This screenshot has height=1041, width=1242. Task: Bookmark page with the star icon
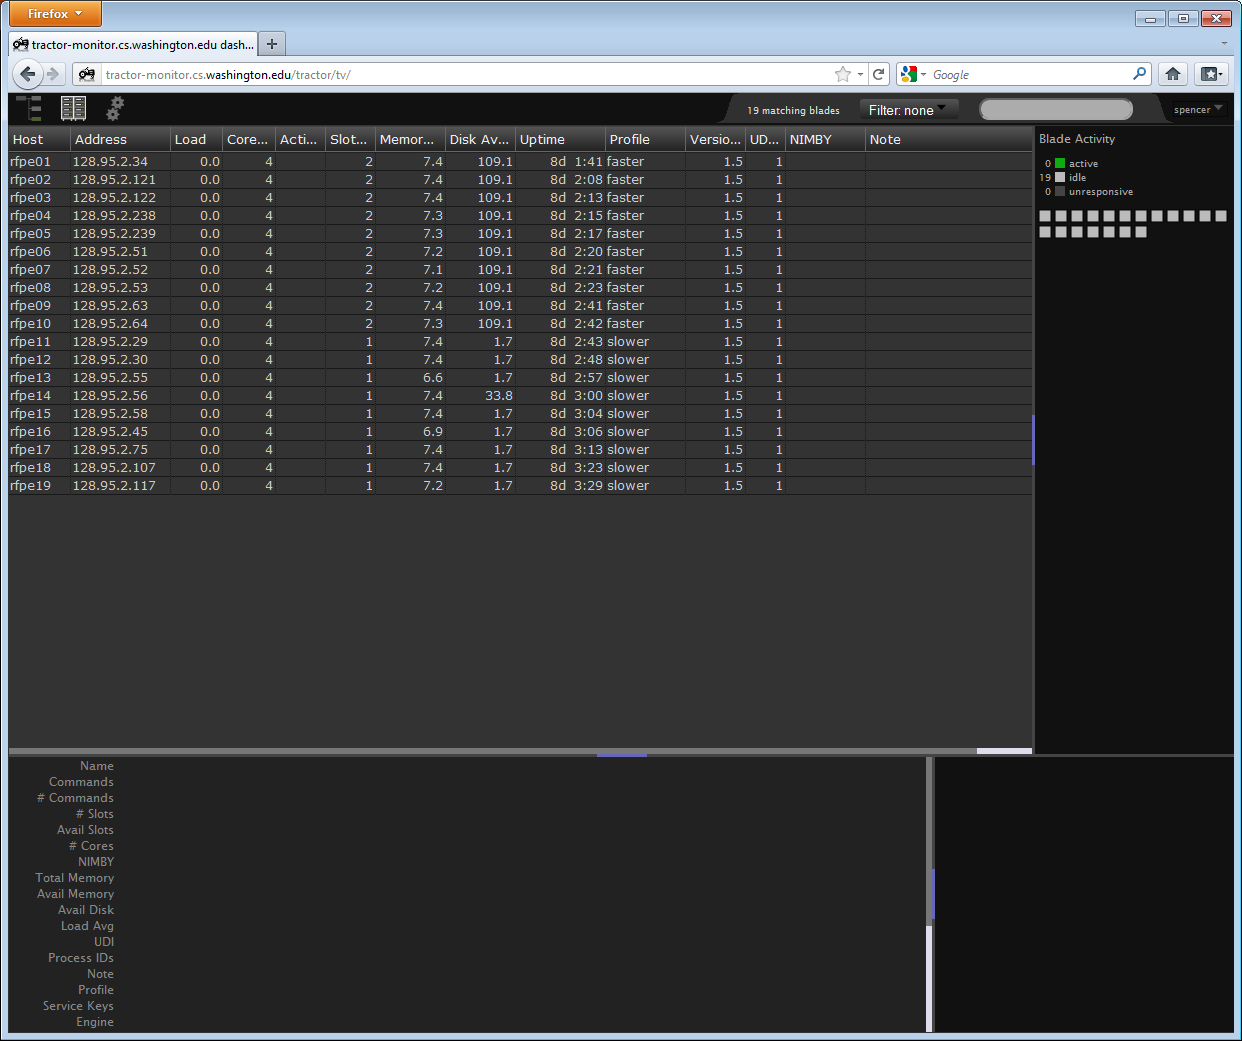[843, 74]
